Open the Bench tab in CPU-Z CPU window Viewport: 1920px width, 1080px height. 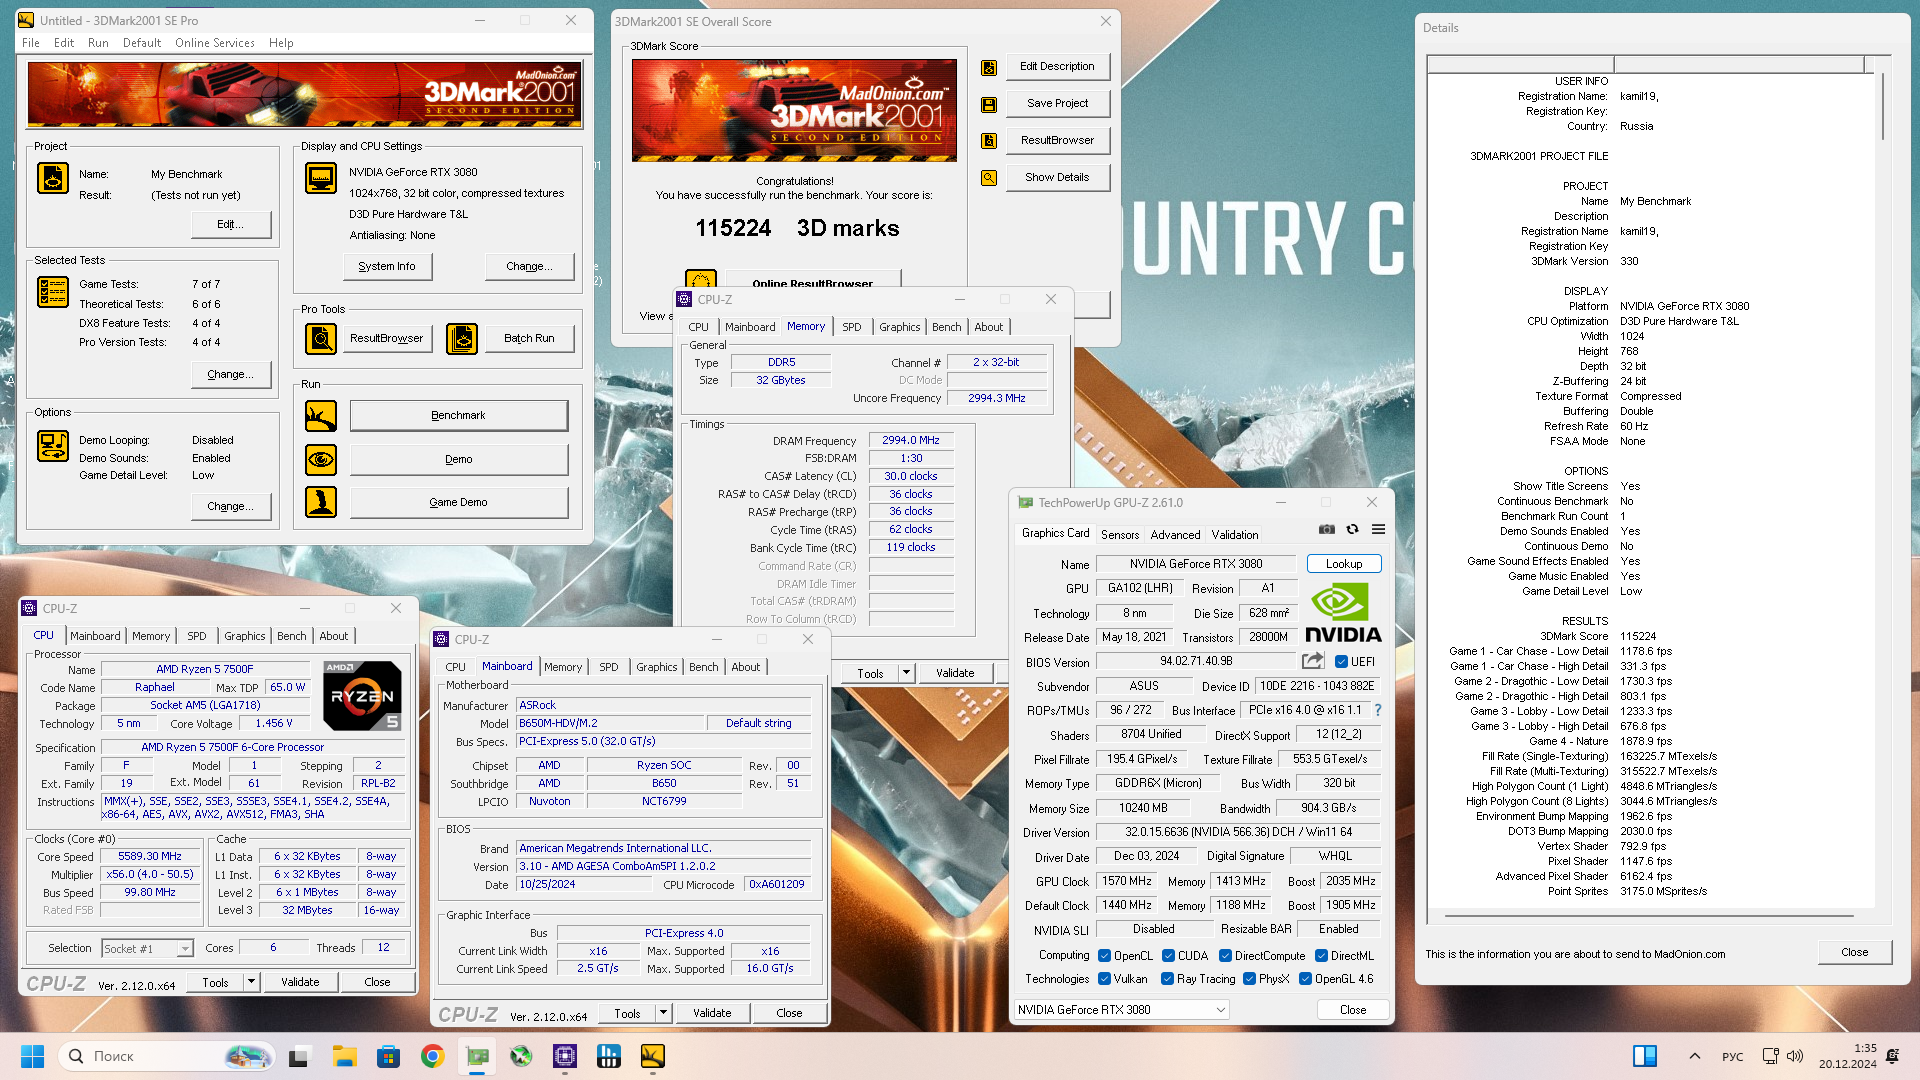coord(292,636)
